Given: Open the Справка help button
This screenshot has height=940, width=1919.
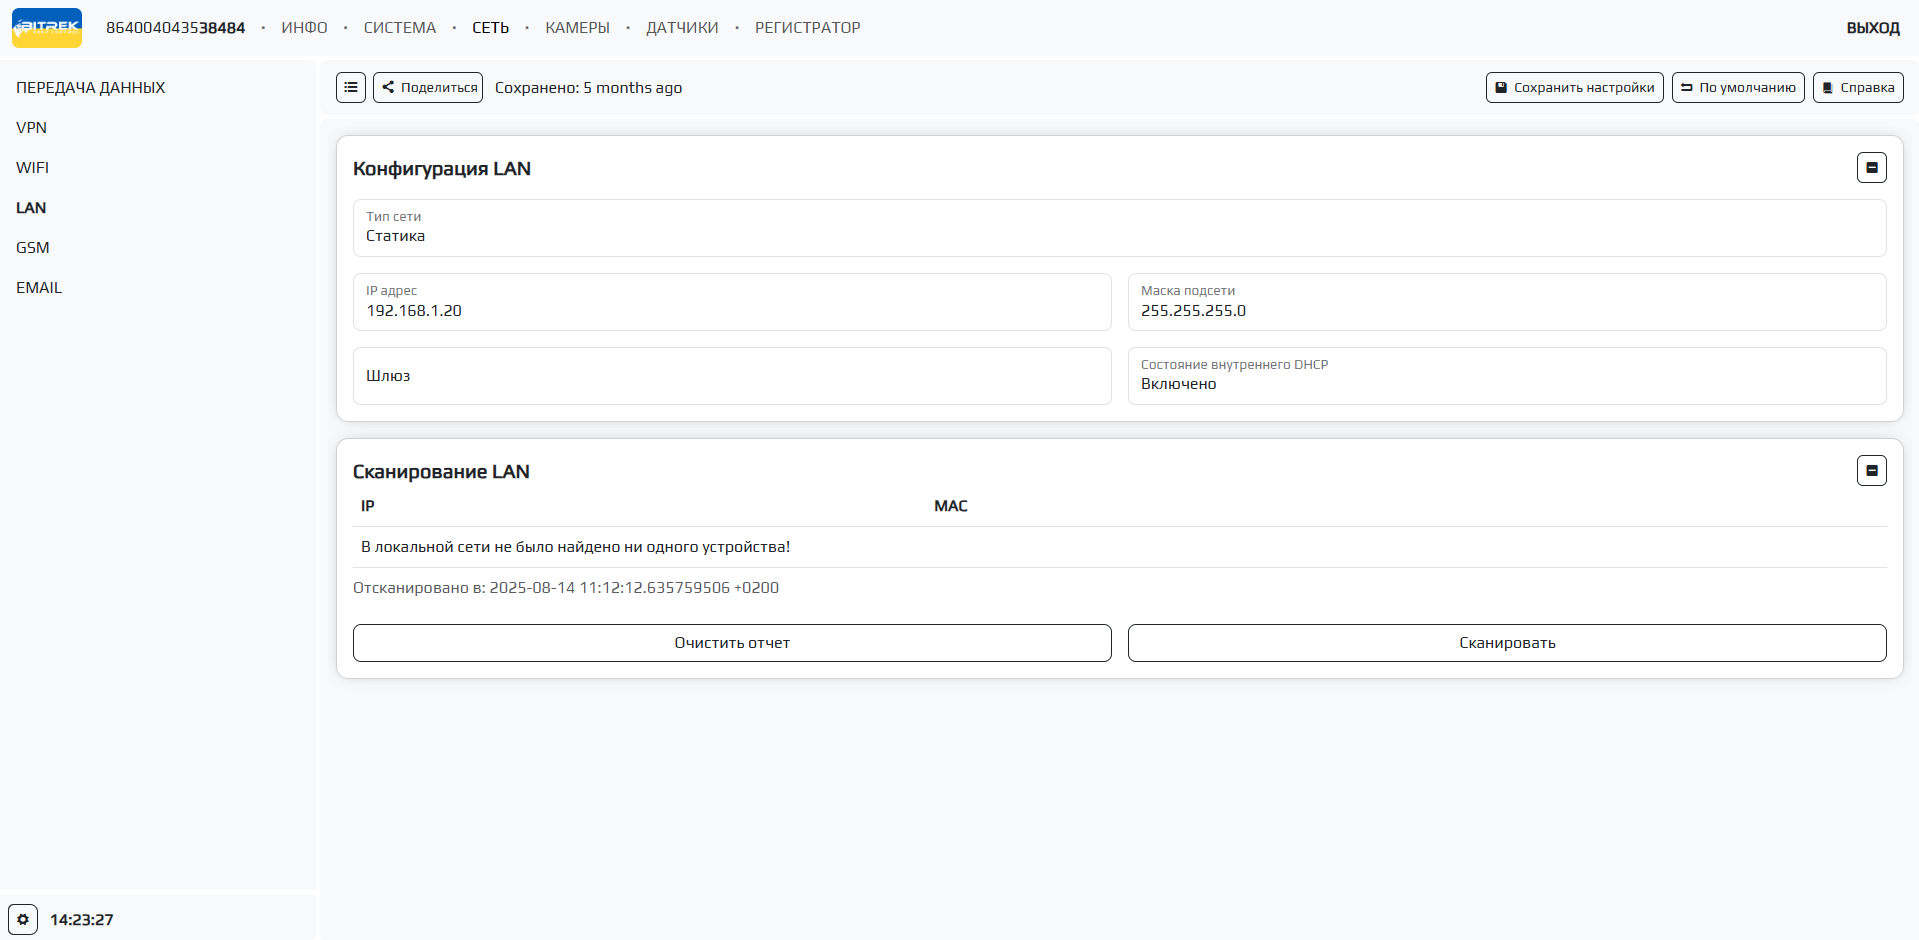Looking at the screenshot, I should point(1857,88).
